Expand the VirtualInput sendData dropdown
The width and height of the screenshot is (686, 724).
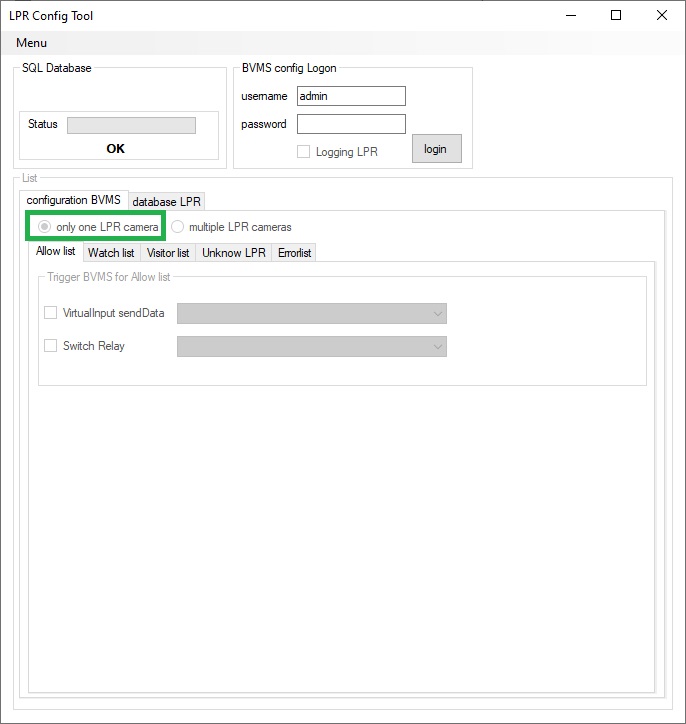(311, 314)
